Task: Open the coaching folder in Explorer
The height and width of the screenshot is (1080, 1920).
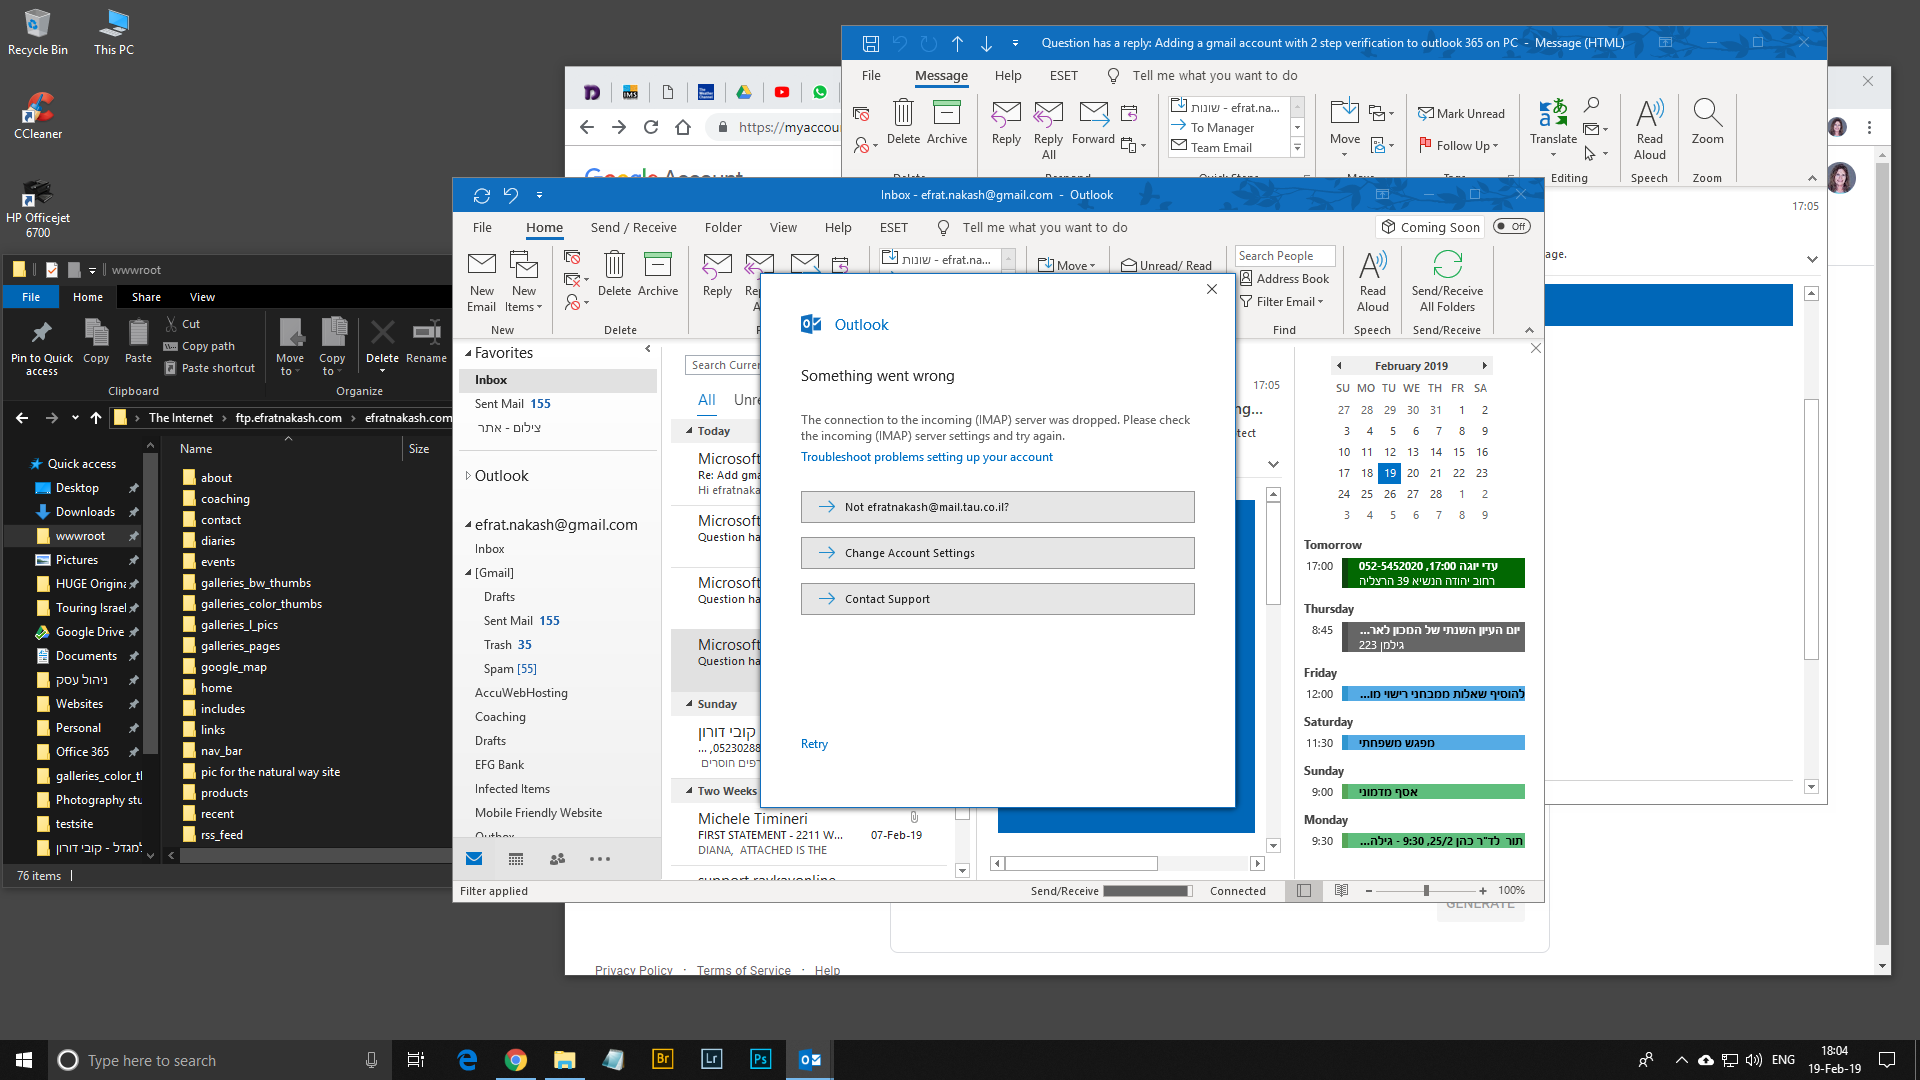Action: [225, 499]
